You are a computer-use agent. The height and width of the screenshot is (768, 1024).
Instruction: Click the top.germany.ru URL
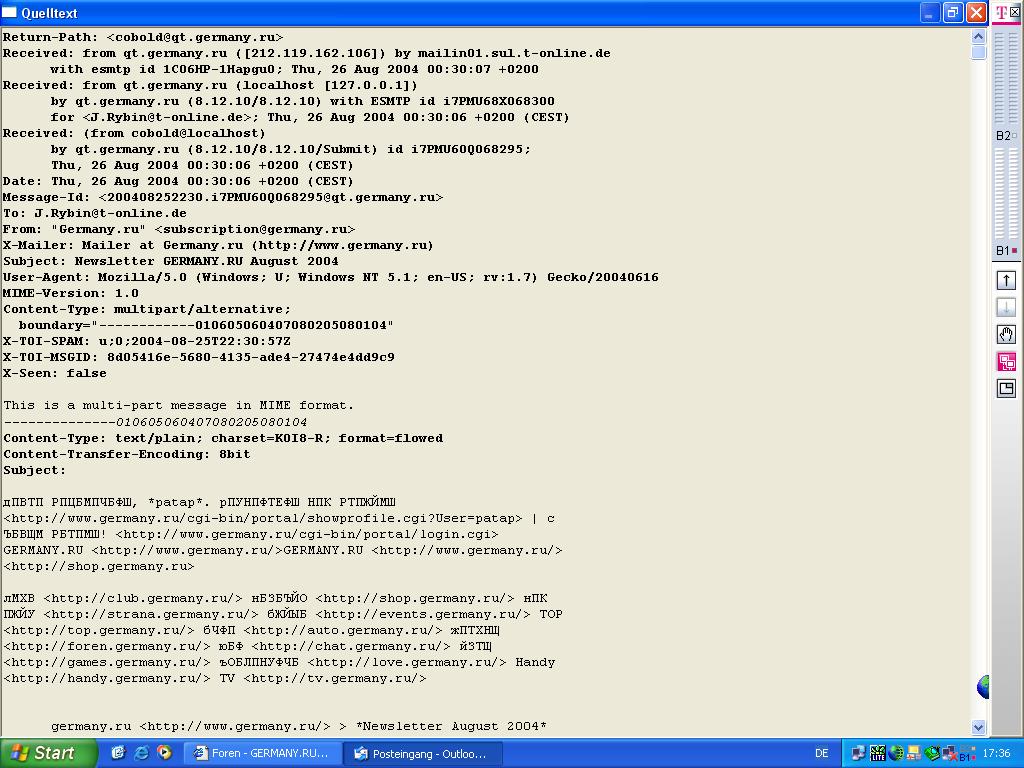pos(99,630)
